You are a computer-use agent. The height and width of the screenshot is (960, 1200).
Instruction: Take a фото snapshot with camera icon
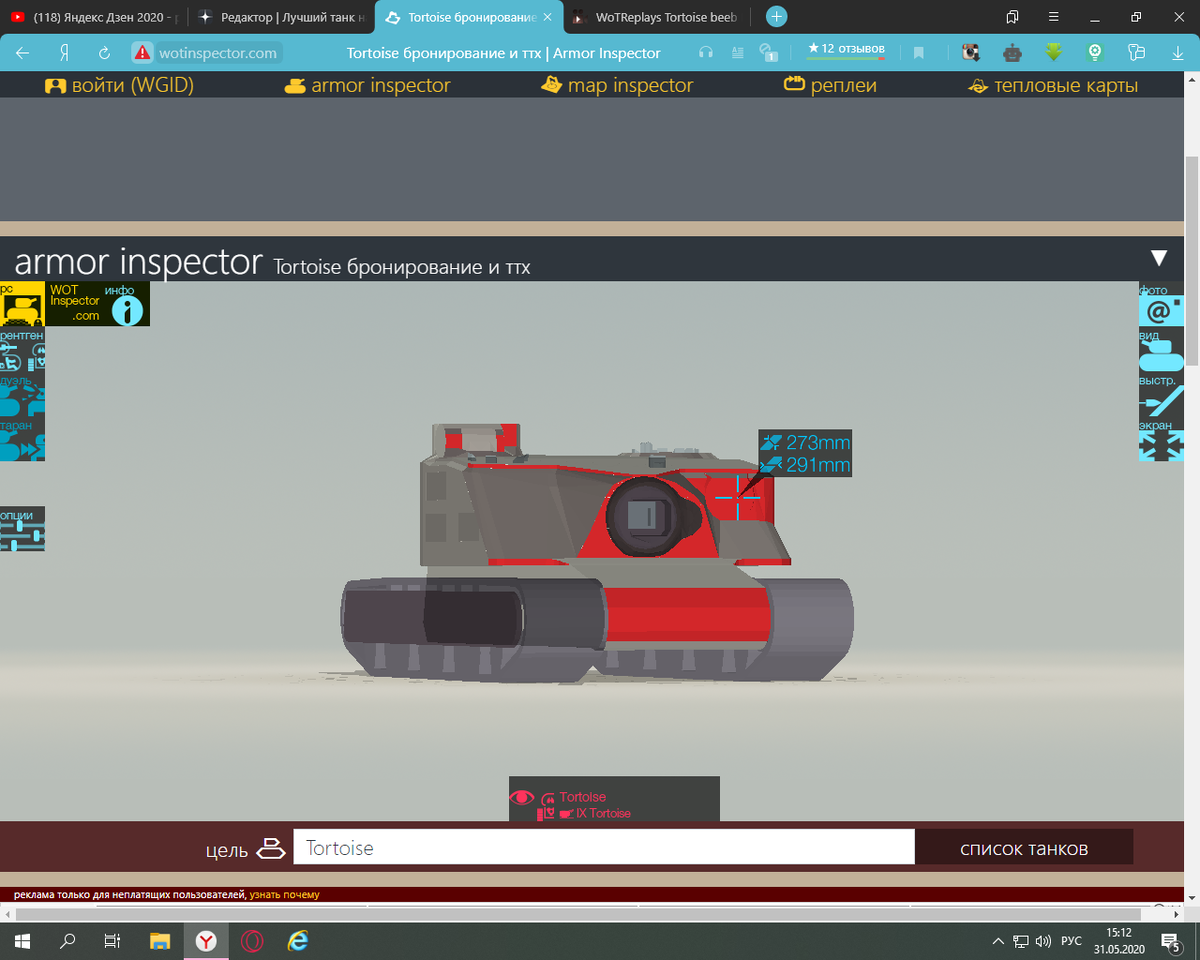pos(1161,304)
